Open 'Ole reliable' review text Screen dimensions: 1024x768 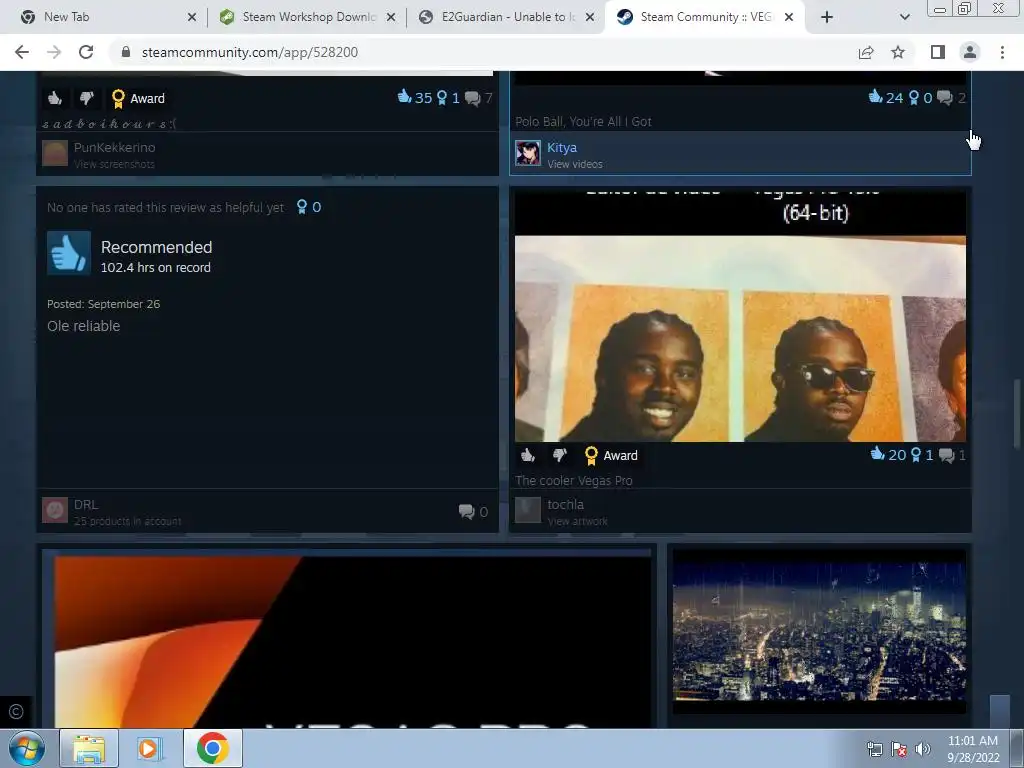click(x=84, y=326)
